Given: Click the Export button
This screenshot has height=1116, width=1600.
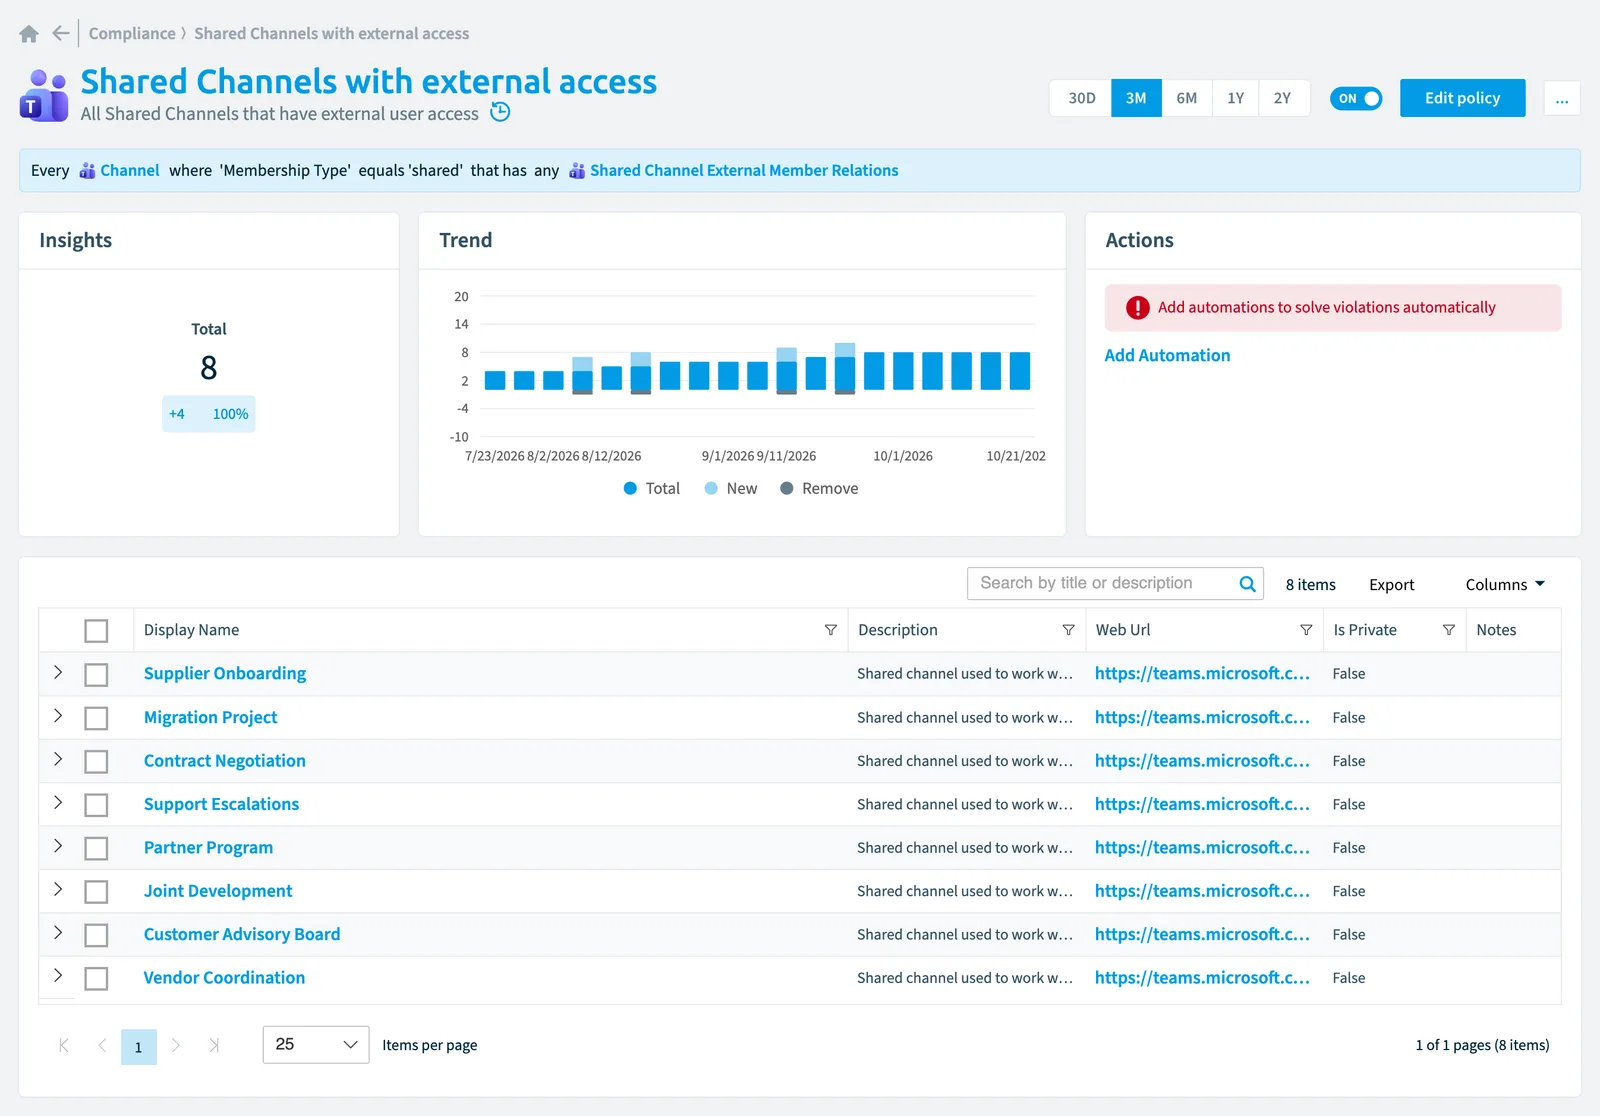Looking at the screenshot, I should pos(1391,585).
